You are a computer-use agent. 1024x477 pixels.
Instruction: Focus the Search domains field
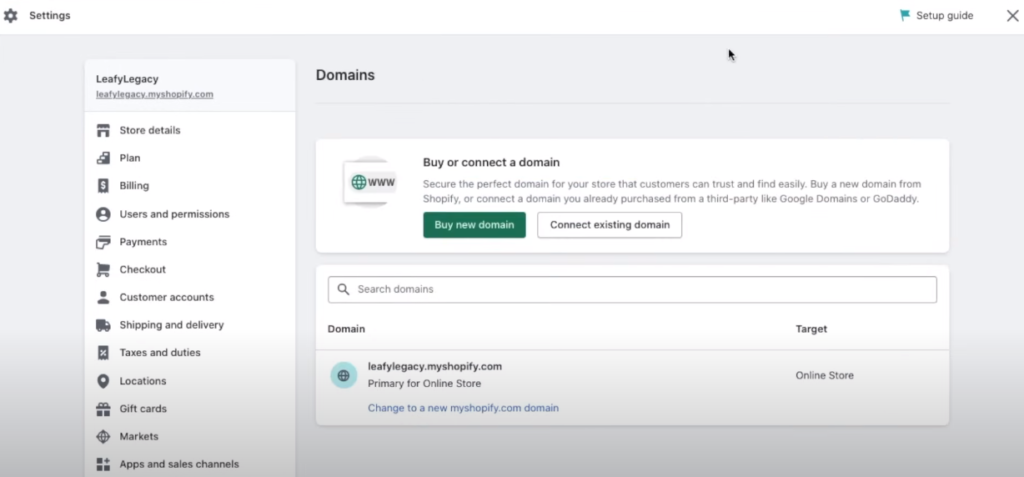tap(632, 289)
